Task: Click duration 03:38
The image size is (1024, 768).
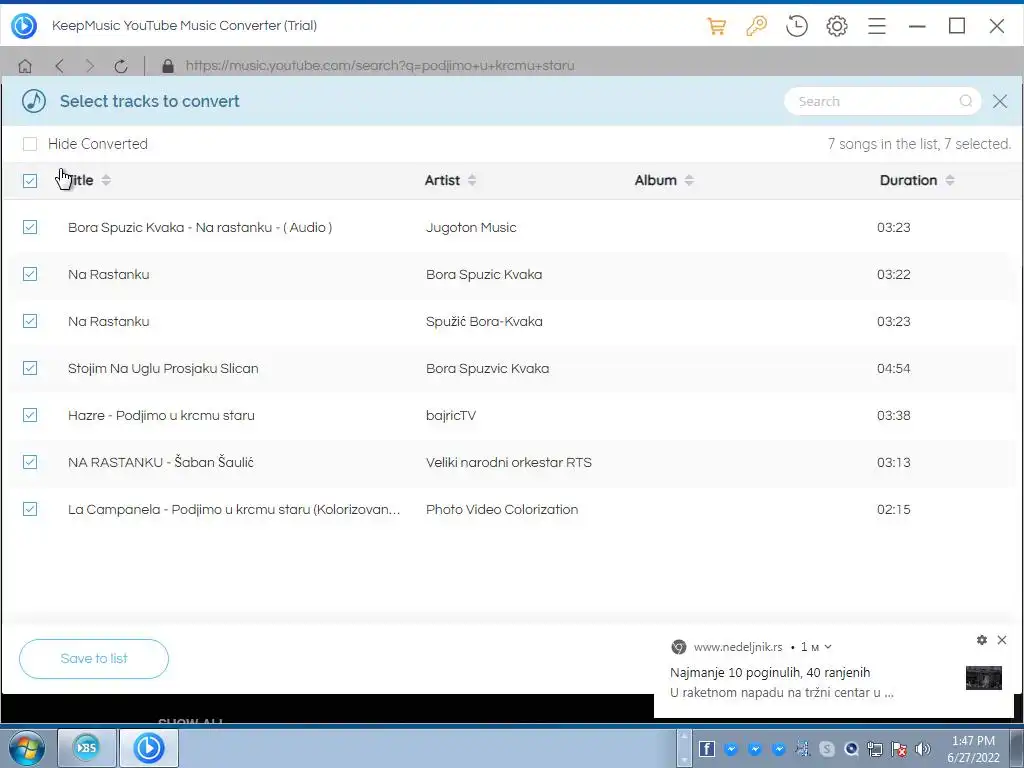Action: point(893,415)
